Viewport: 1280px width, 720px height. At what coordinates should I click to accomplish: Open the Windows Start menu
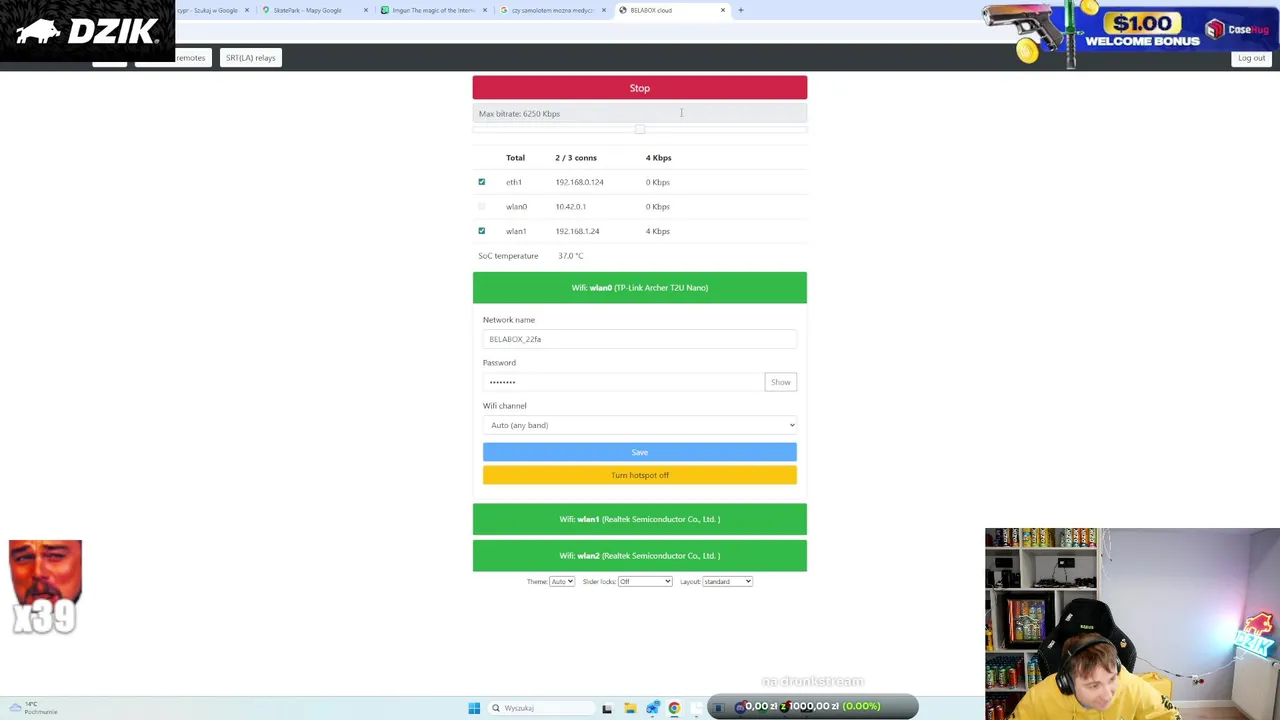tap(474, 708)
